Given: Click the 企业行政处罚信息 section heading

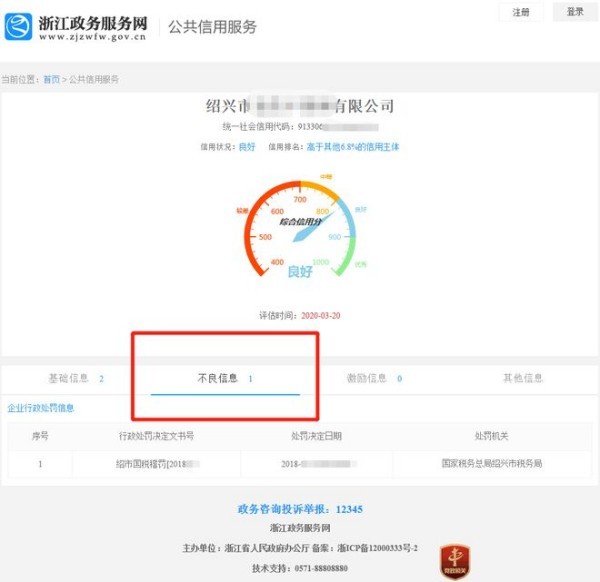Looking at the screenshot, I should click(41, 408).
